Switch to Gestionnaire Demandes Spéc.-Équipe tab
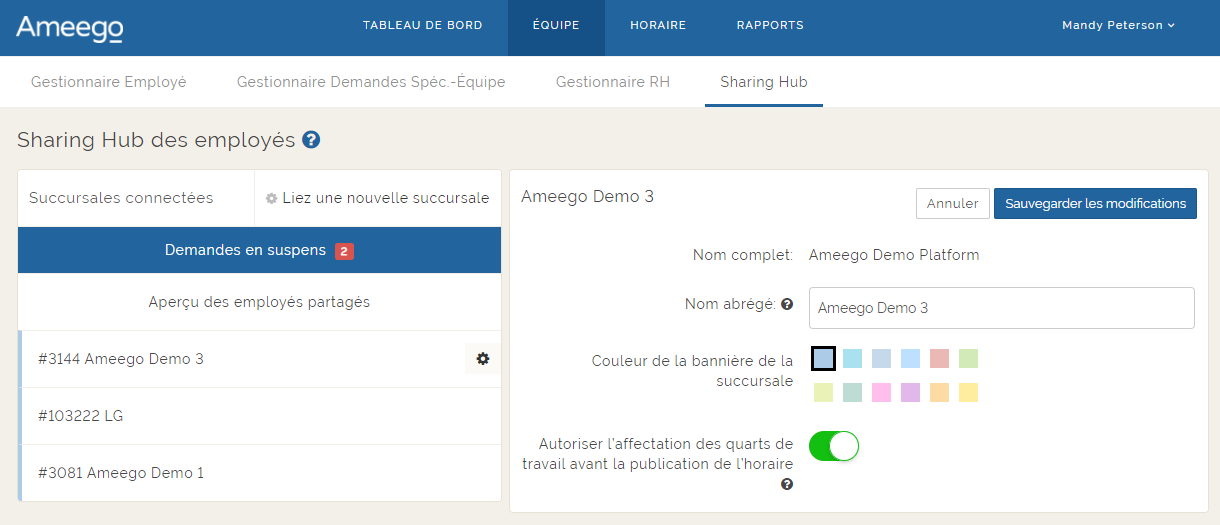Image resolution: width=1220 pixels, height=525 pixels. pyautogui.click(x=371, y=82)
